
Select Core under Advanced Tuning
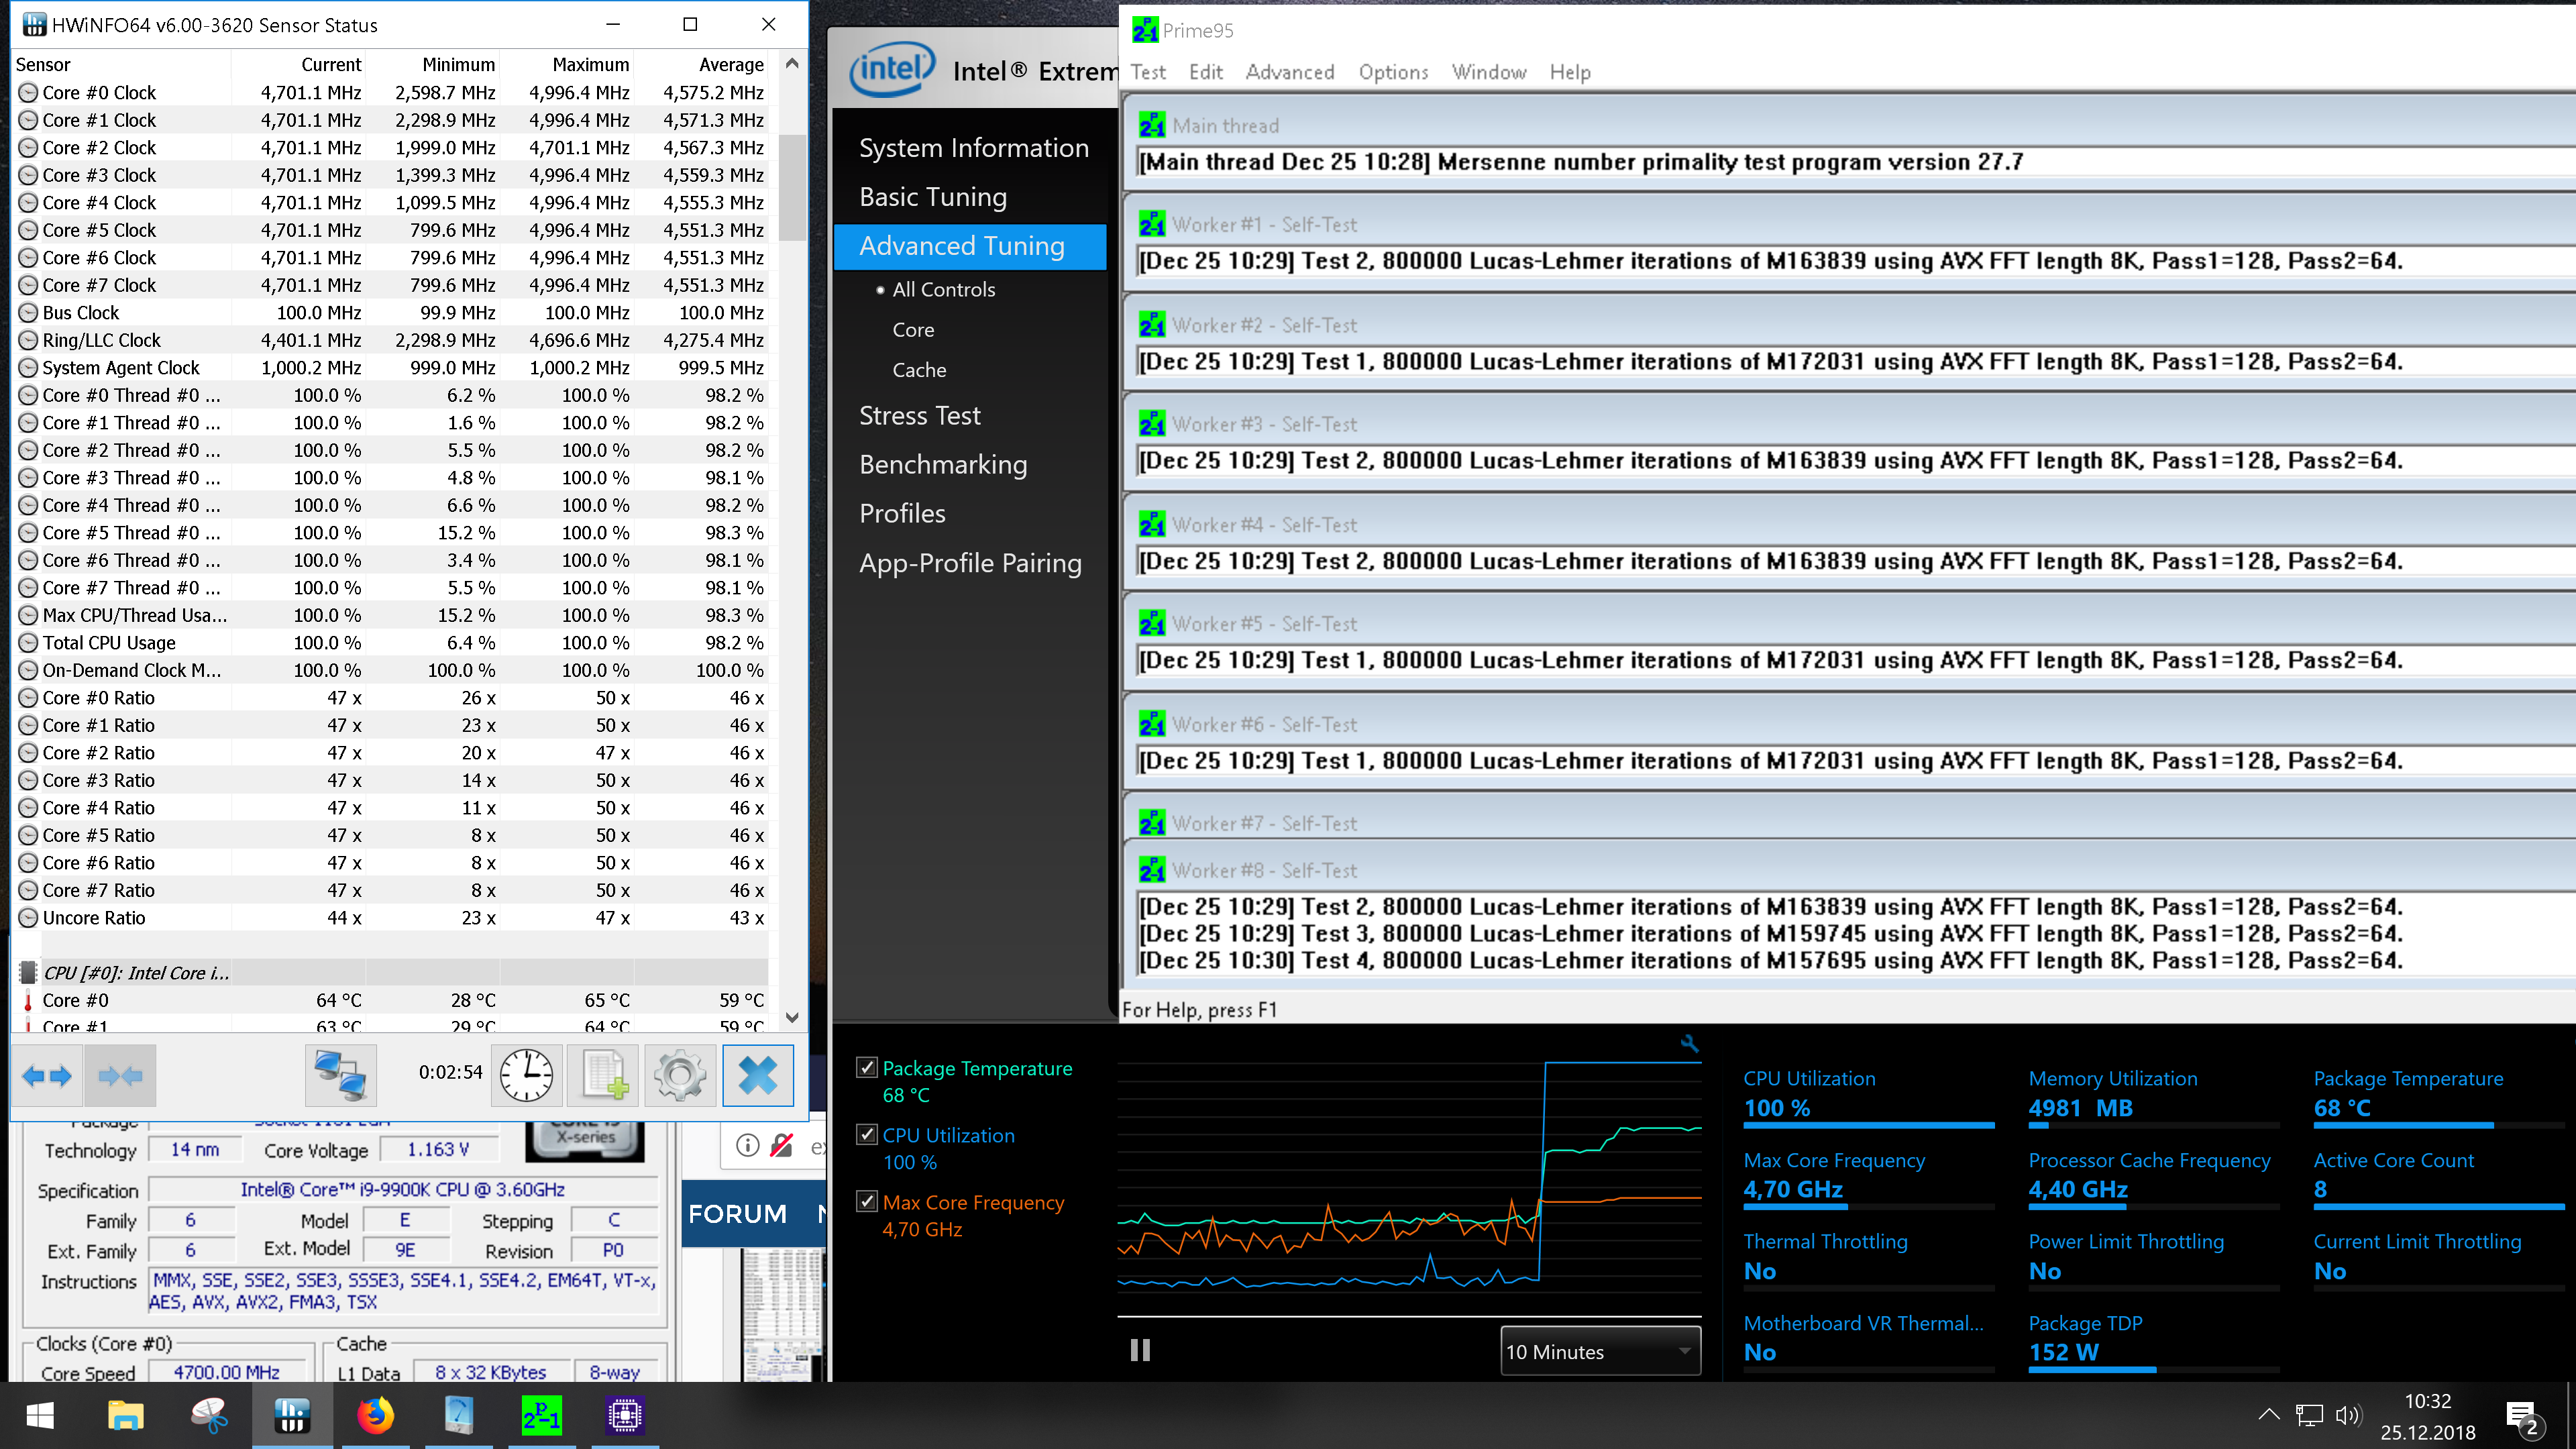click(x=913, y=330)
